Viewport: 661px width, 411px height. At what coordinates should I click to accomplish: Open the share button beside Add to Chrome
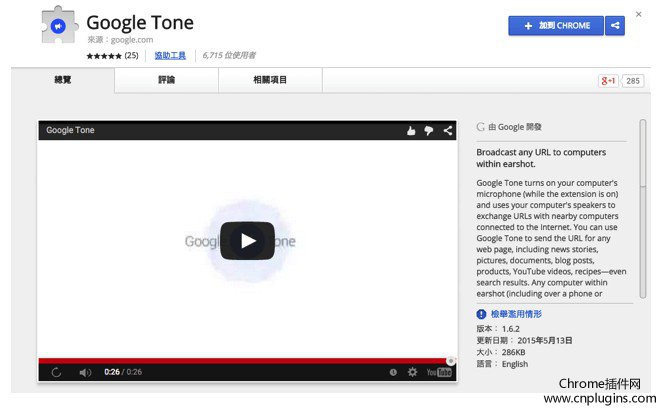[615, 26]
